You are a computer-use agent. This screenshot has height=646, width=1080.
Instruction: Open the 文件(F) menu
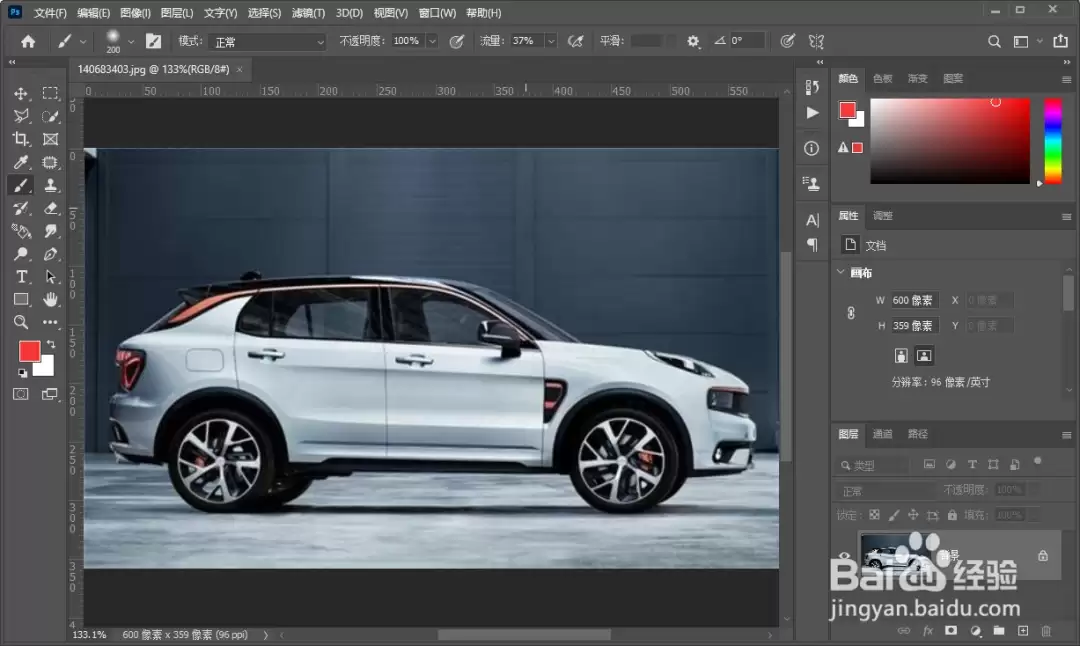click(50, 13)
